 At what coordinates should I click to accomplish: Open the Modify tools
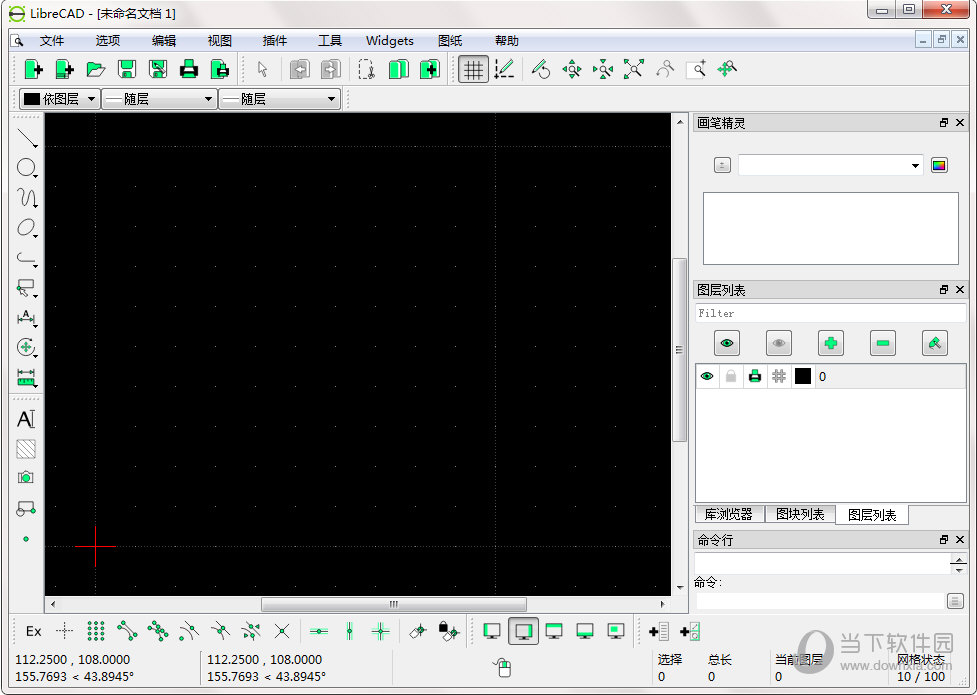[x=26, y=347]
